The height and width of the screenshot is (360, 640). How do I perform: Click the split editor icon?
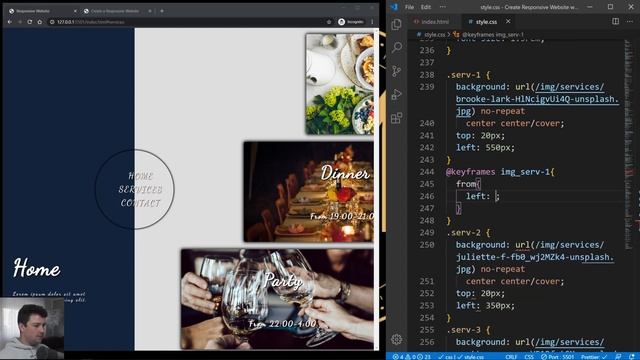[616, 21]
